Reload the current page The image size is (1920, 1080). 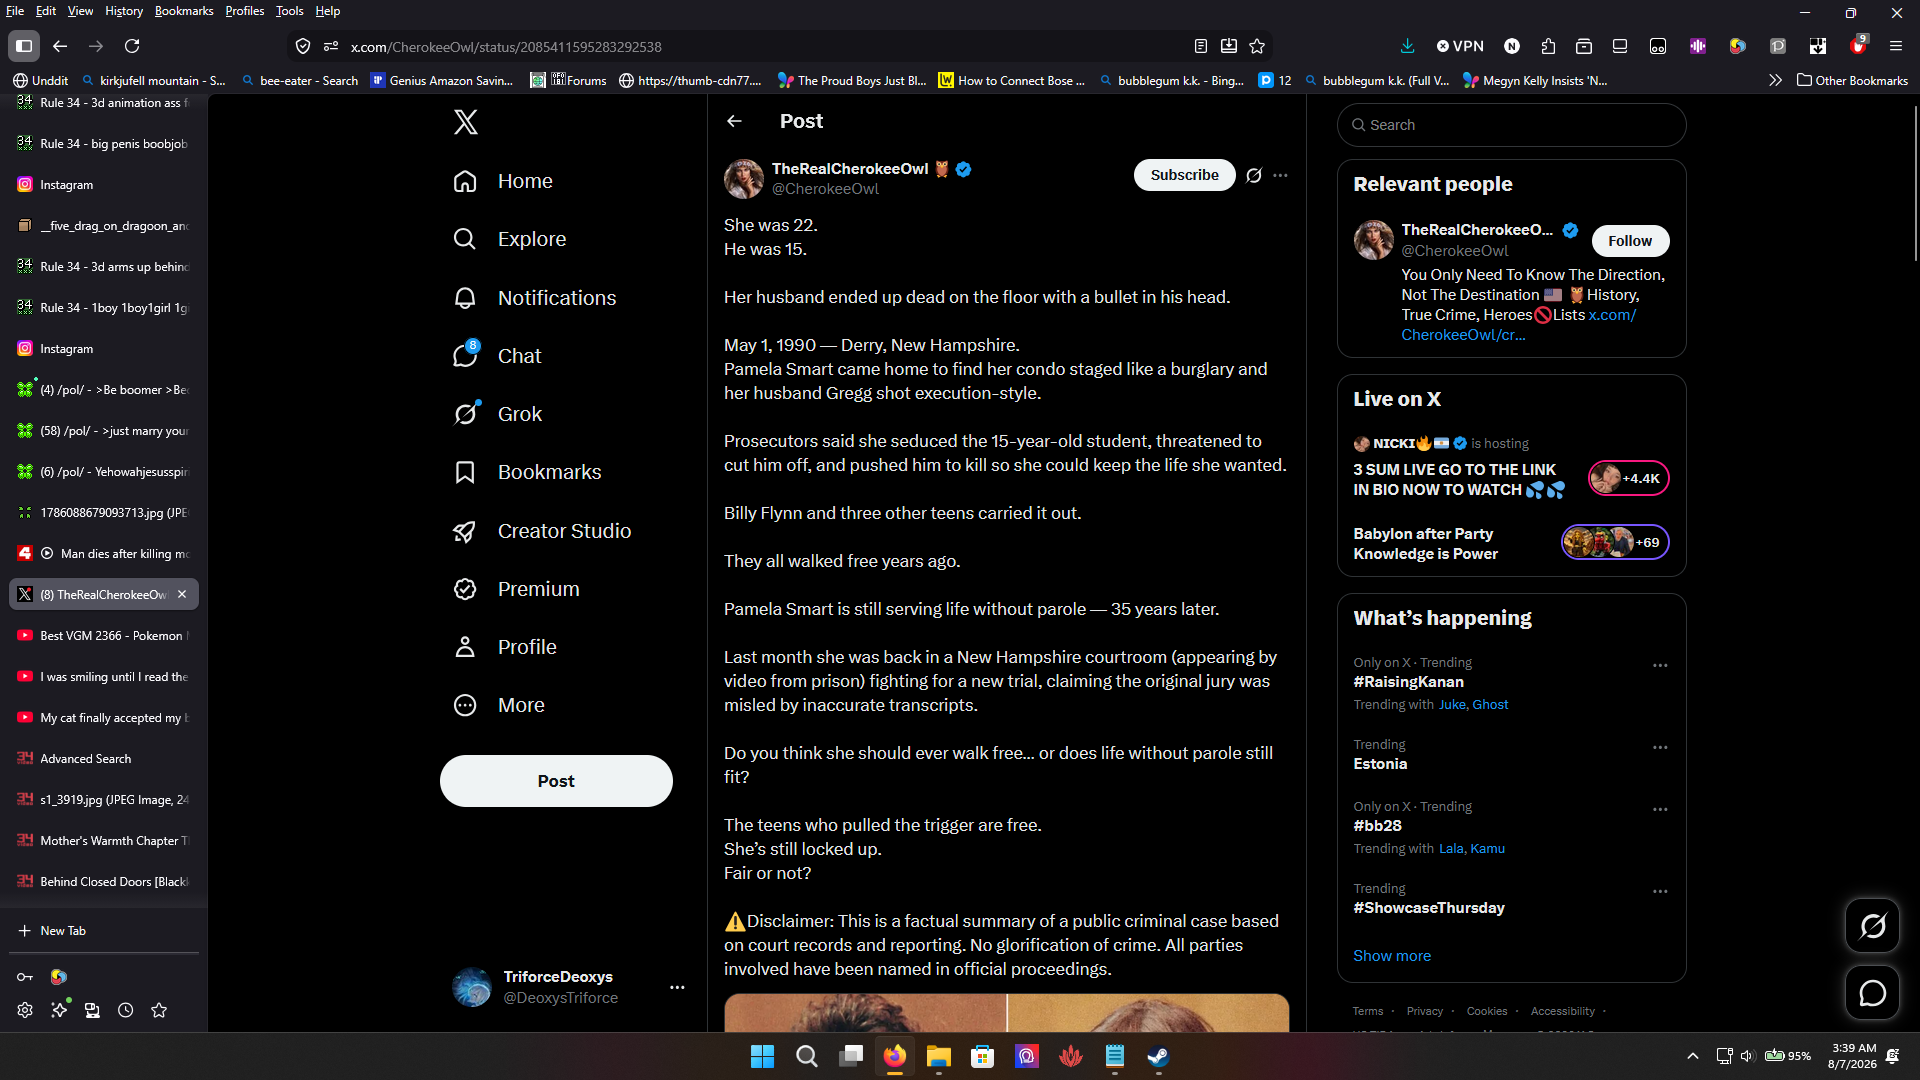[x=132, y=46]
